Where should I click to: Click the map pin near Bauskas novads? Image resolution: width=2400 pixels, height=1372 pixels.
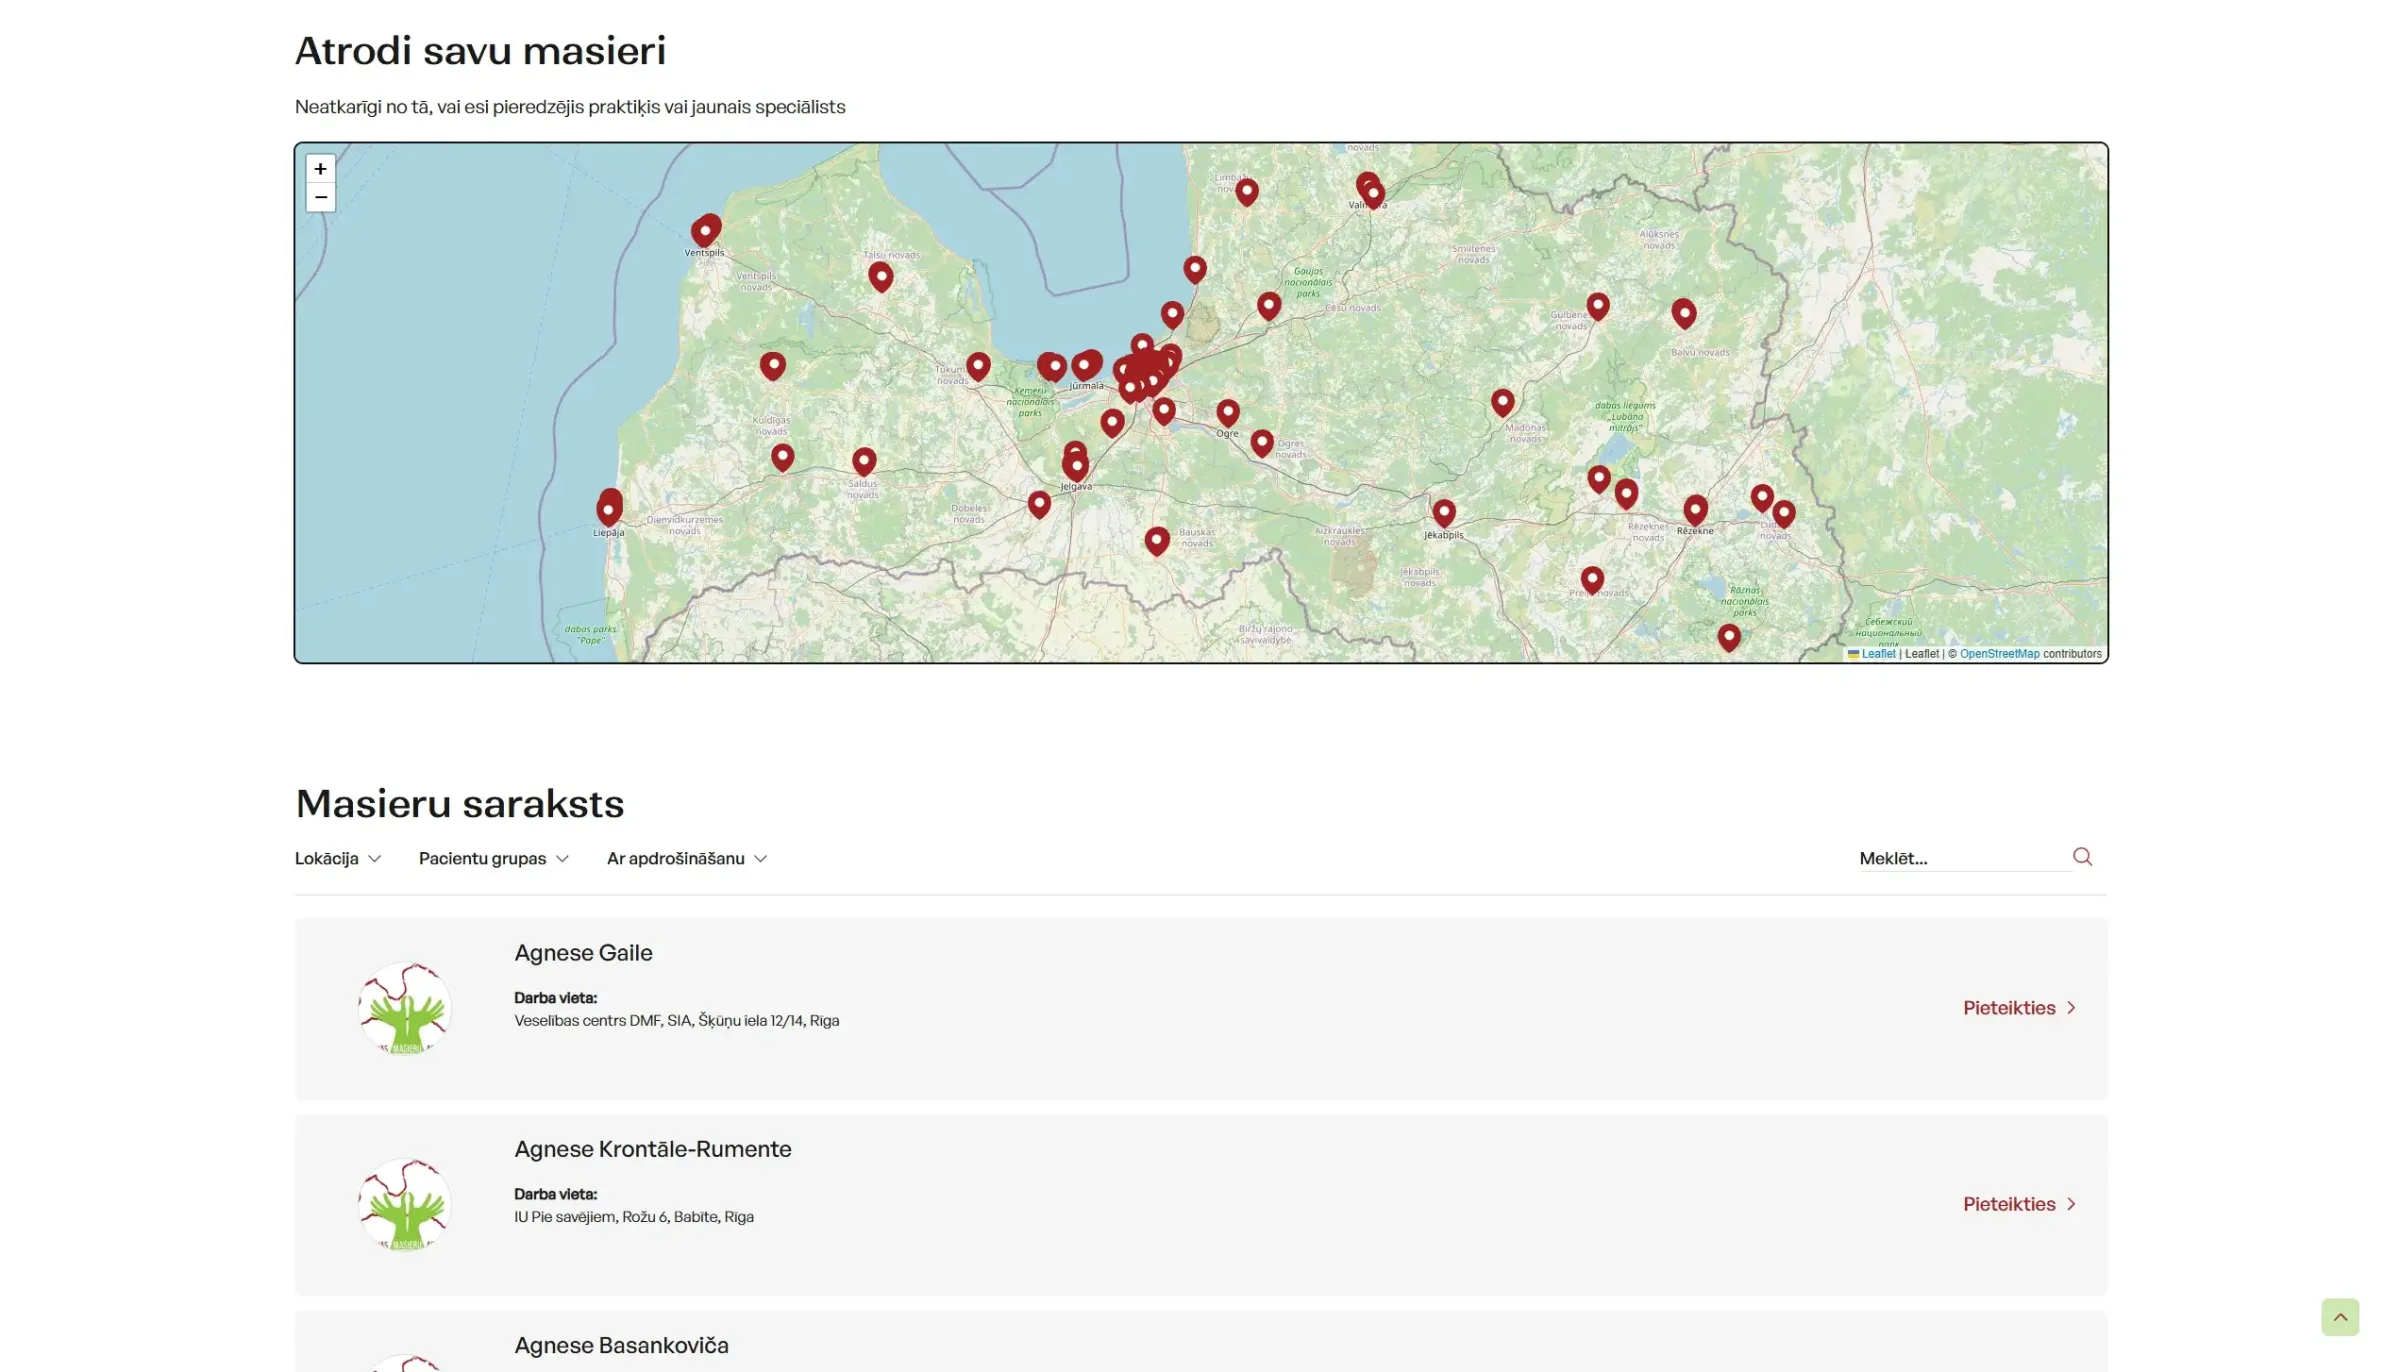tap(1157, 541)
